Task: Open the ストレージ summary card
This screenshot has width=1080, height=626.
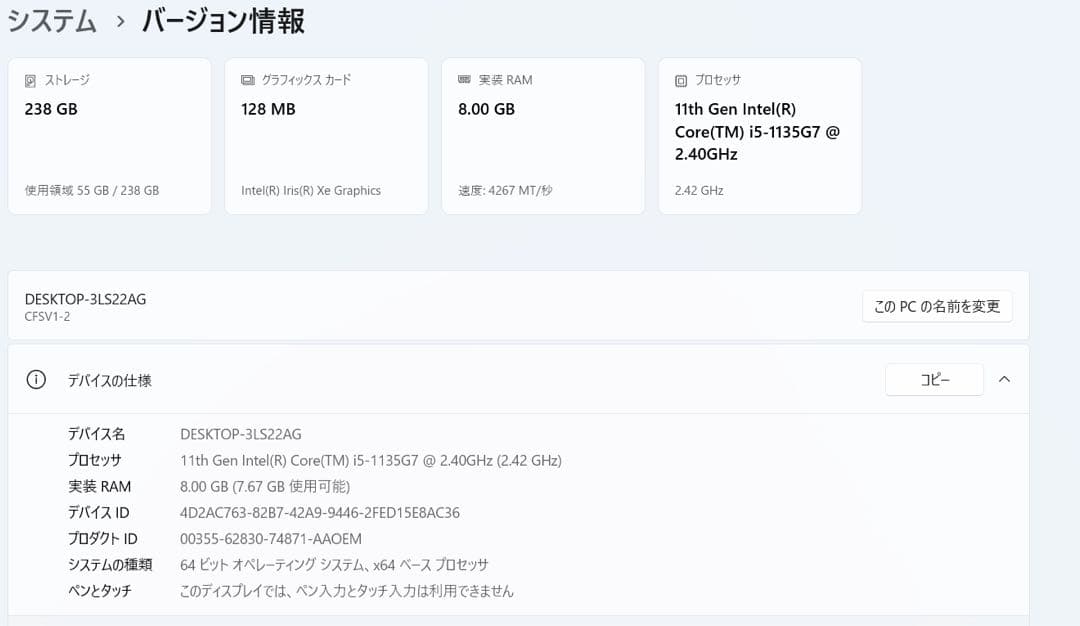Action: coord(108,135)
